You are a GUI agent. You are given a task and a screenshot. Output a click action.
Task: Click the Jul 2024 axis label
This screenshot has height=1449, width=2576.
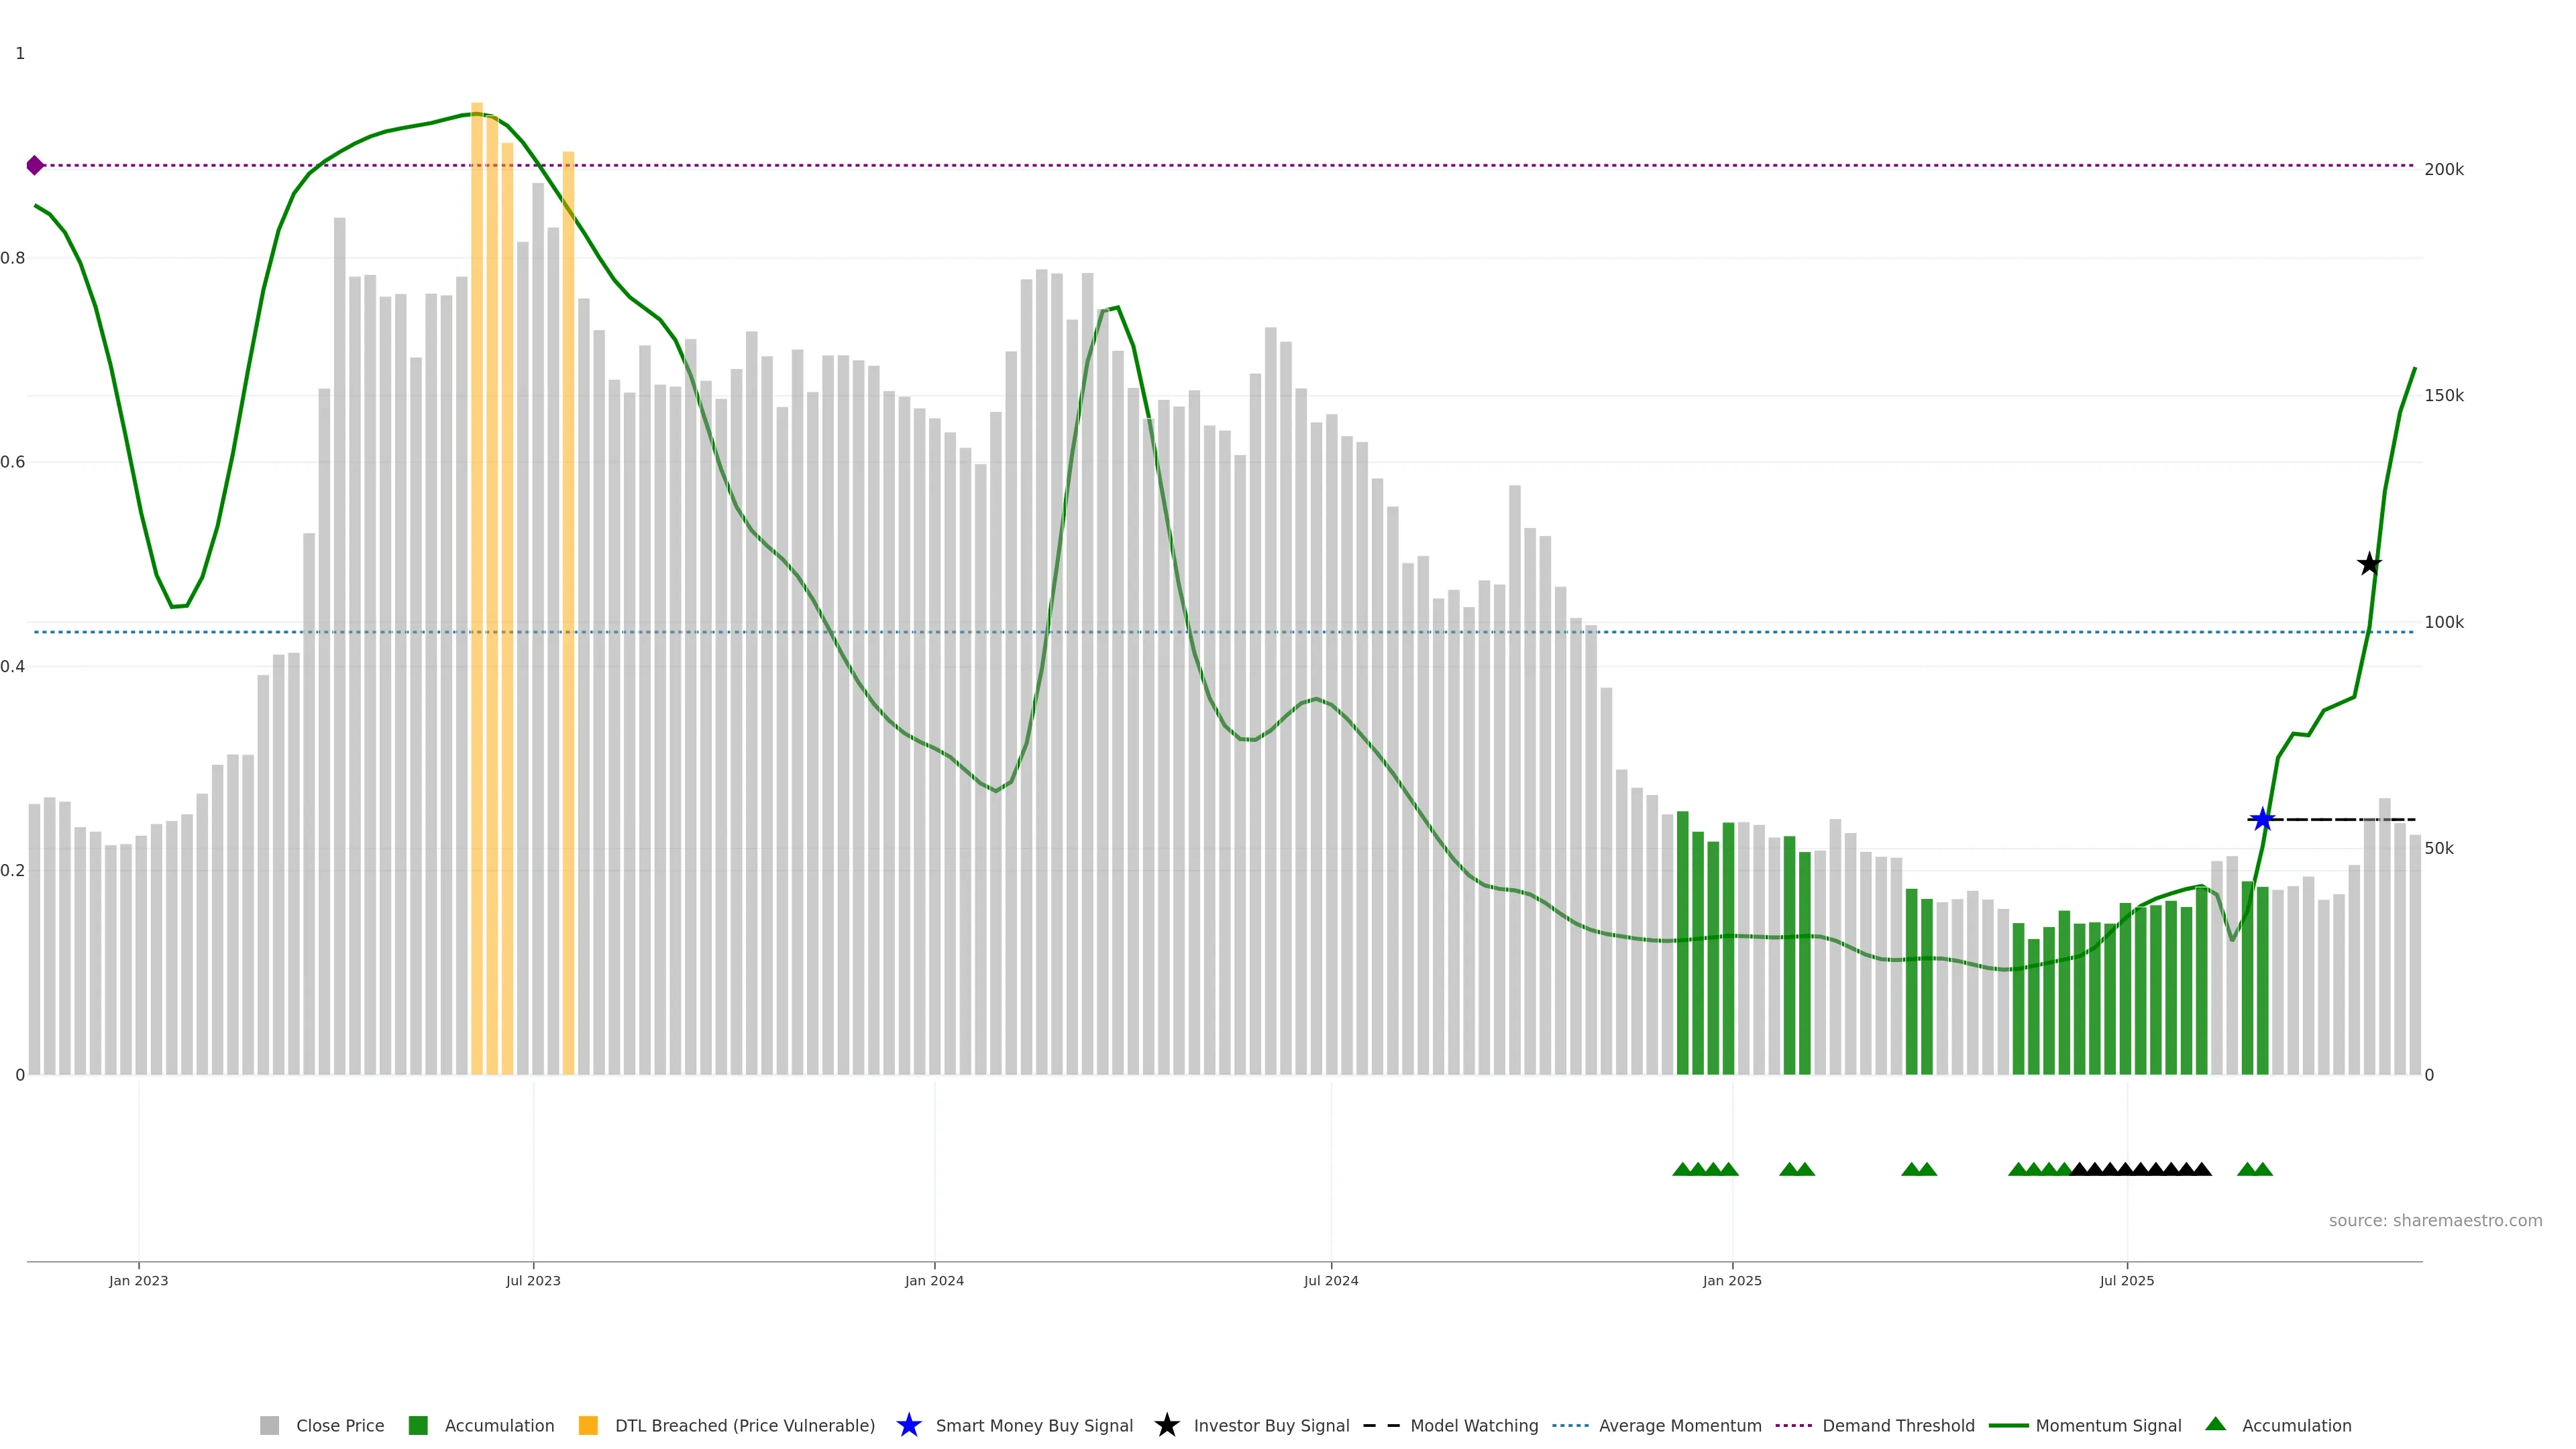click(1330, 1280)
